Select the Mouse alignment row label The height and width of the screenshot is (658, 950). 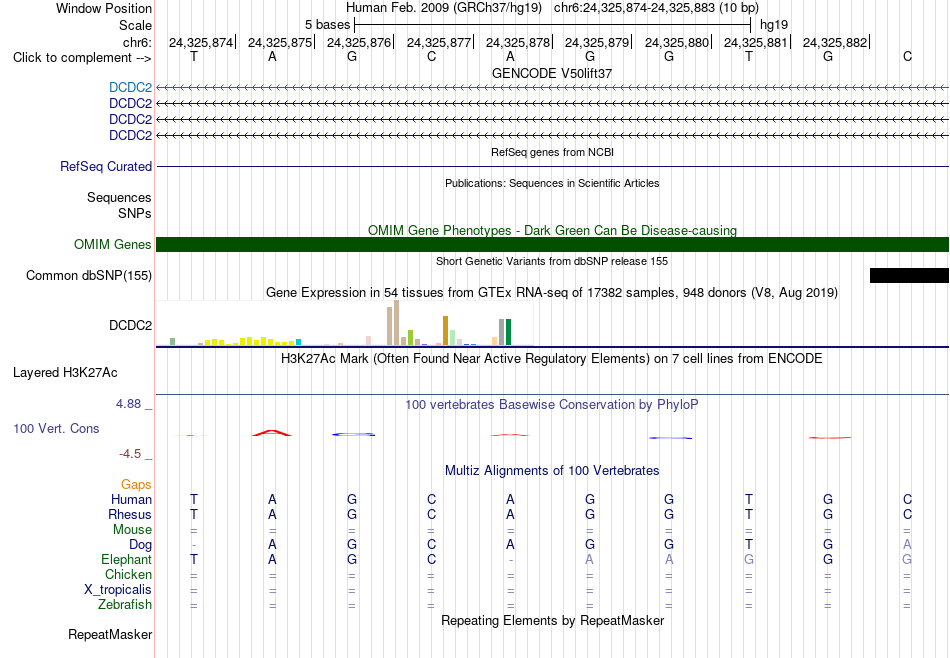click(x=132, y=530)
